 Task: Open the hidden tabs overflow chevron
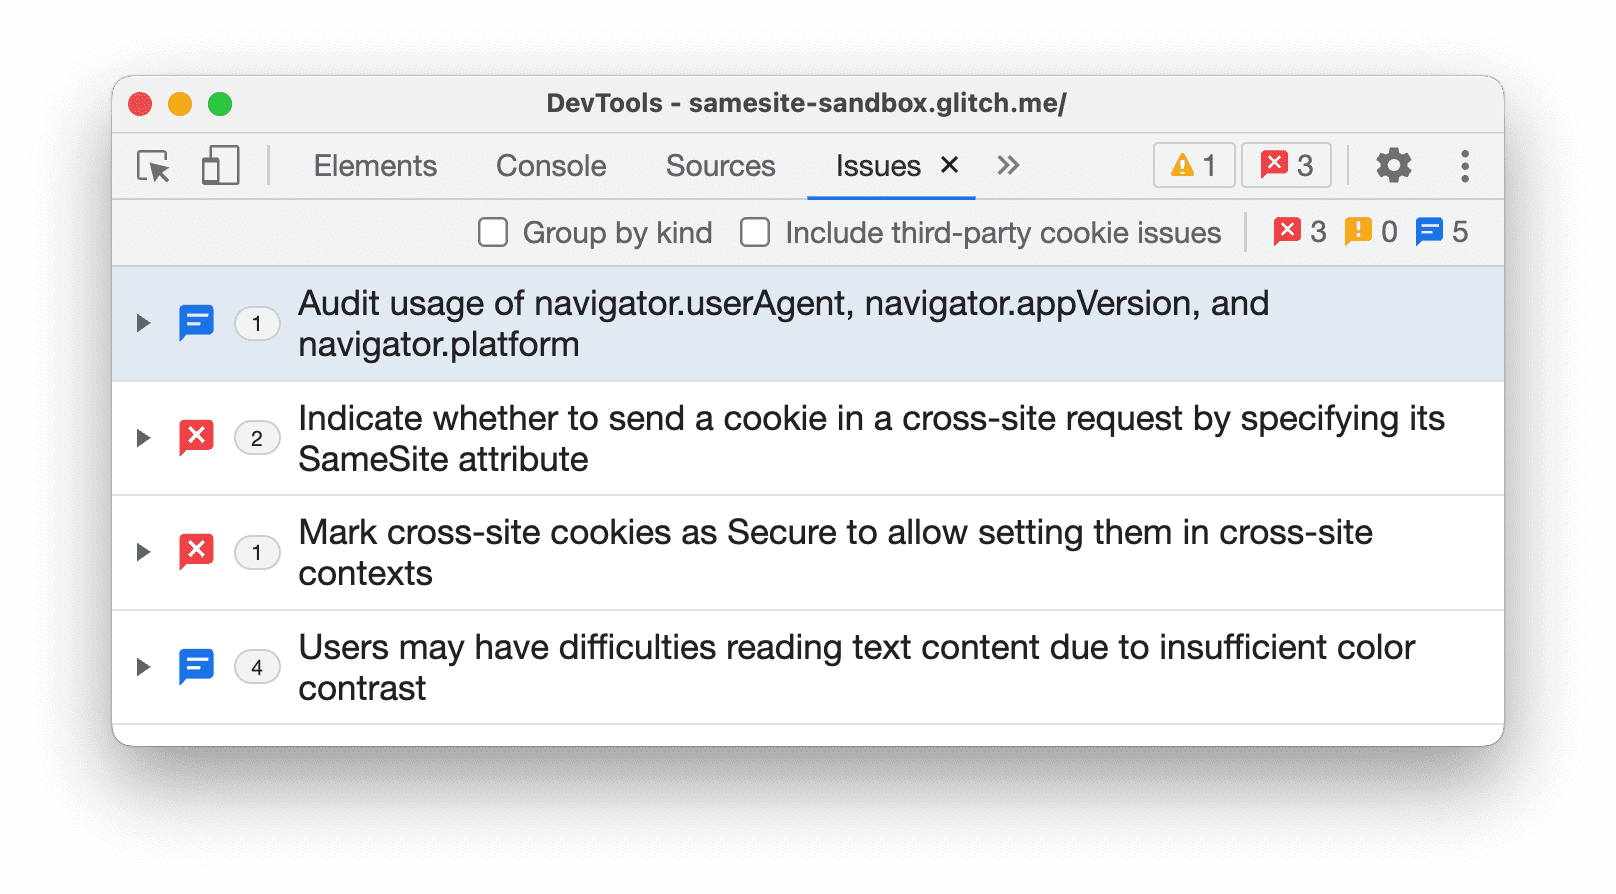[1007, 165]
